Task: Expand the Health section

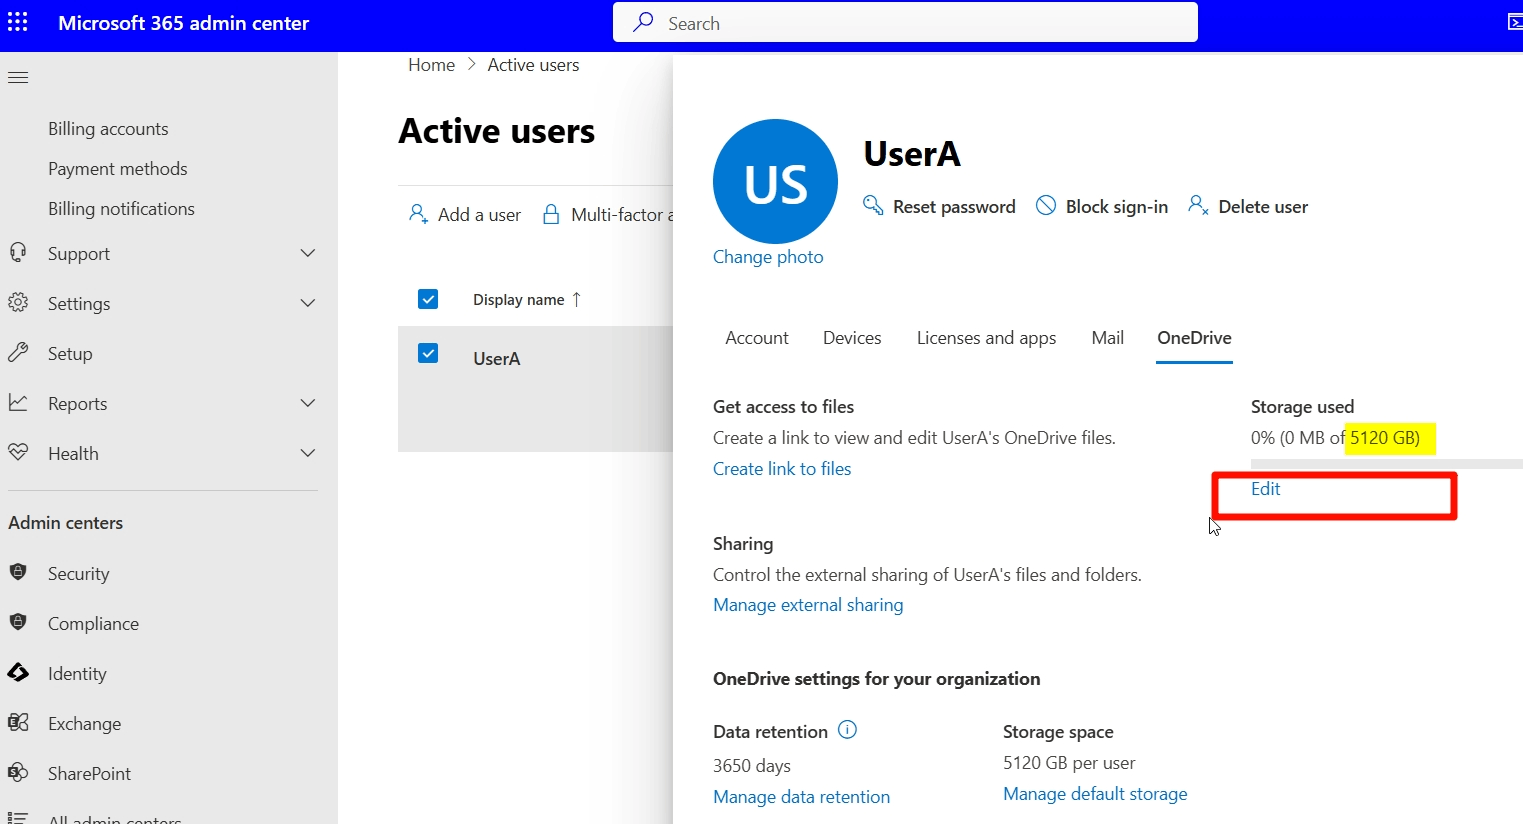Action: [x=308, y=453]
